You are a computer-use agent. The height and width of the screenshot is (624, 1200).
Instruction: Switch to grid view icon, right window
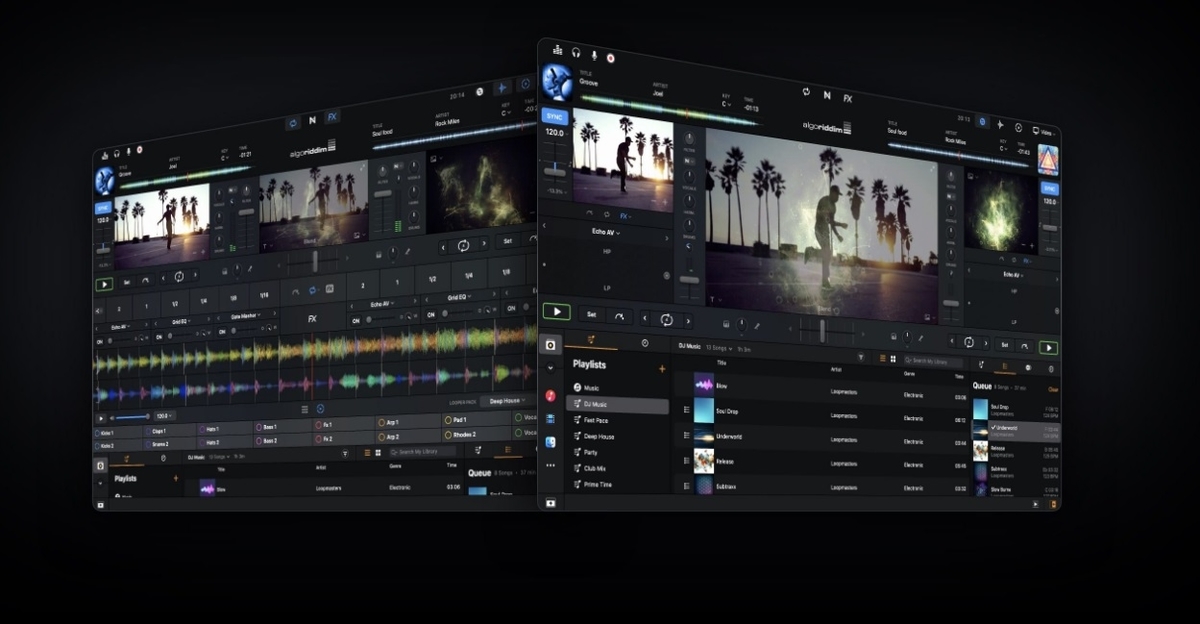pyautogui.click(x=892, y=358)
